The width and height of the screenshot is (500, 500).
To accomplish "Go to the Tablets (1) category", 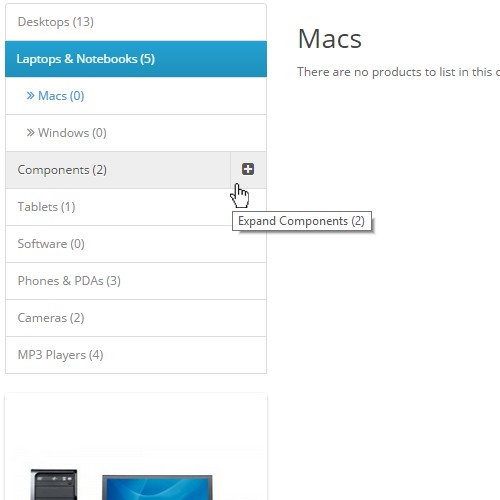I will click(136, 207).
